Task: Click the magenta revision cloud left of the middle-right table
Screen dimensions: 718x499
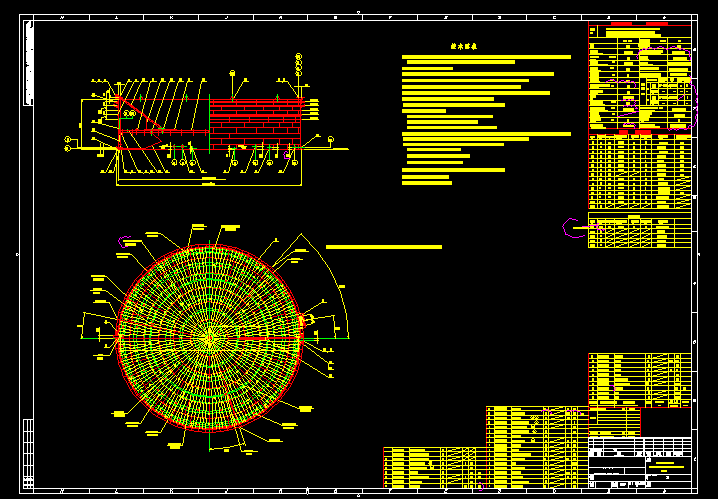Action: 573,228
